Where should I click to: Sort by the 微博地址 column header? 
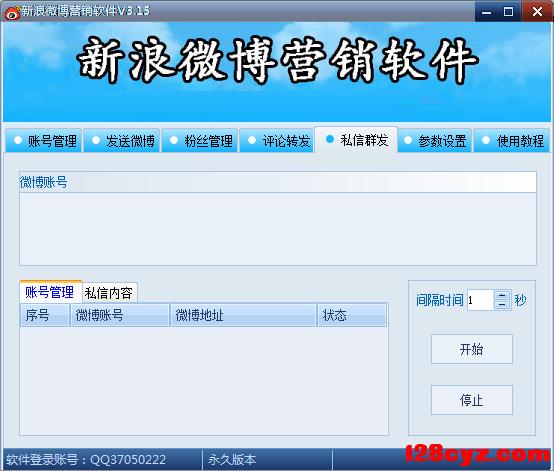point(243,315)
